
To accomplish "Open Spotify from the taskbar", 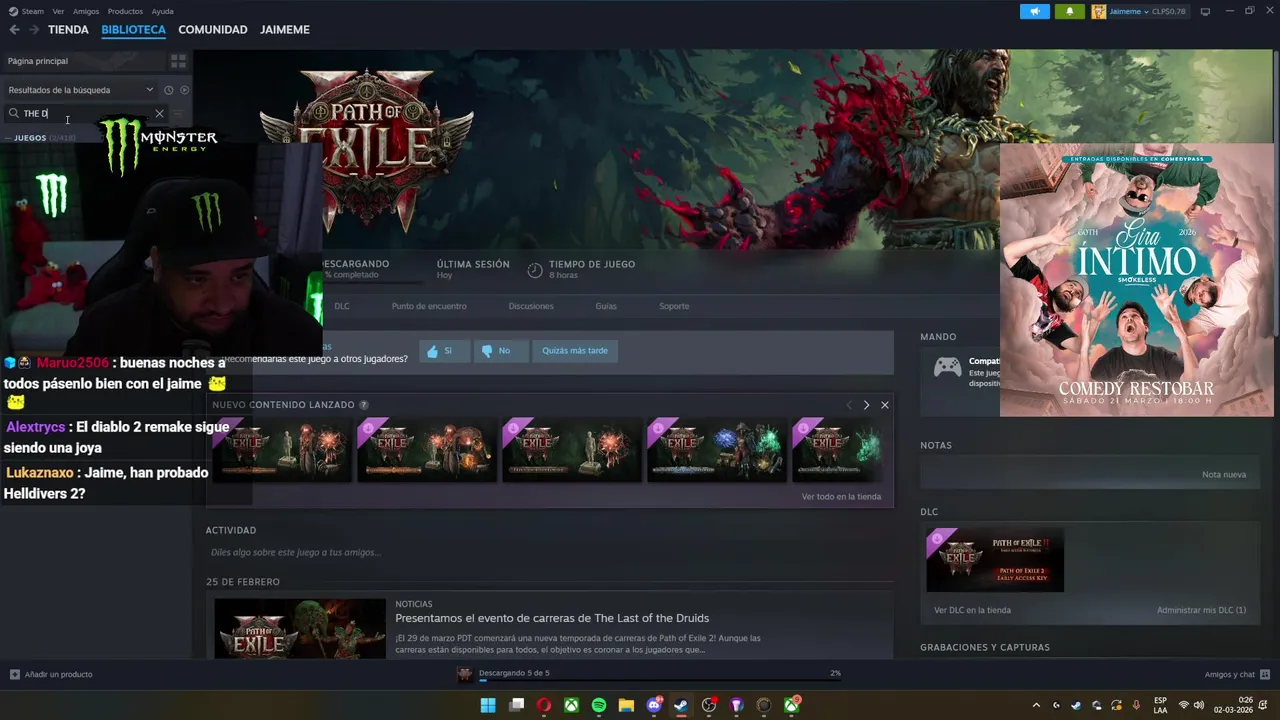I will click(x=598, y=705).
